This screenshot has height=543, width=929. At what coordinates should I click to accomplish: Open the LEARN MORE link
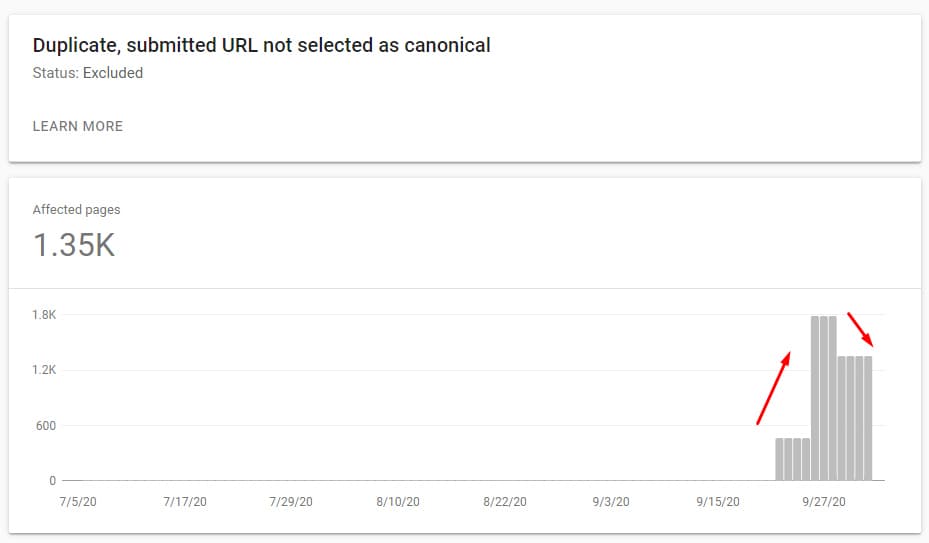point(78,126)
